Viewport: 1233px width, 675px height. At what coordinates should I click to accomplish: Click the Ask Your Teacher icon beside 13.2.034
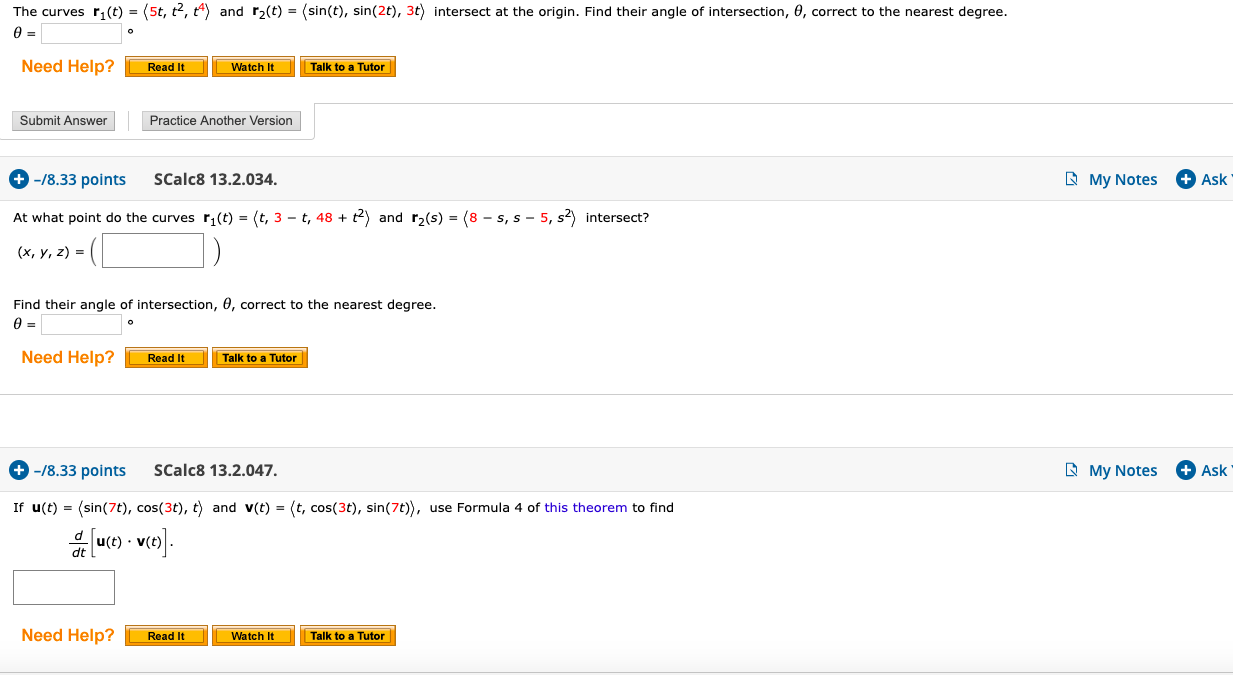(x=1187, y=179)
